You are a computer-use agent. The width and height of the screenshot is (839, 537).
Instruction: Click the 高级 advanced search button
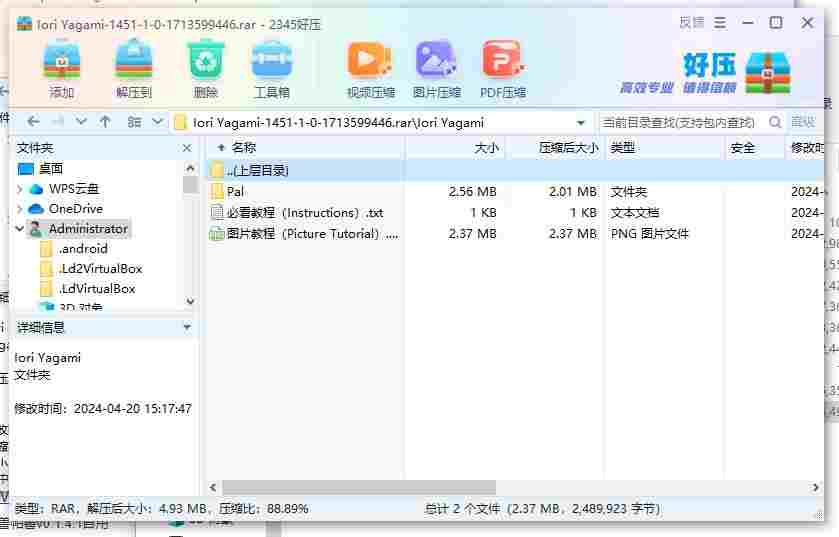[x=803, y=122]
